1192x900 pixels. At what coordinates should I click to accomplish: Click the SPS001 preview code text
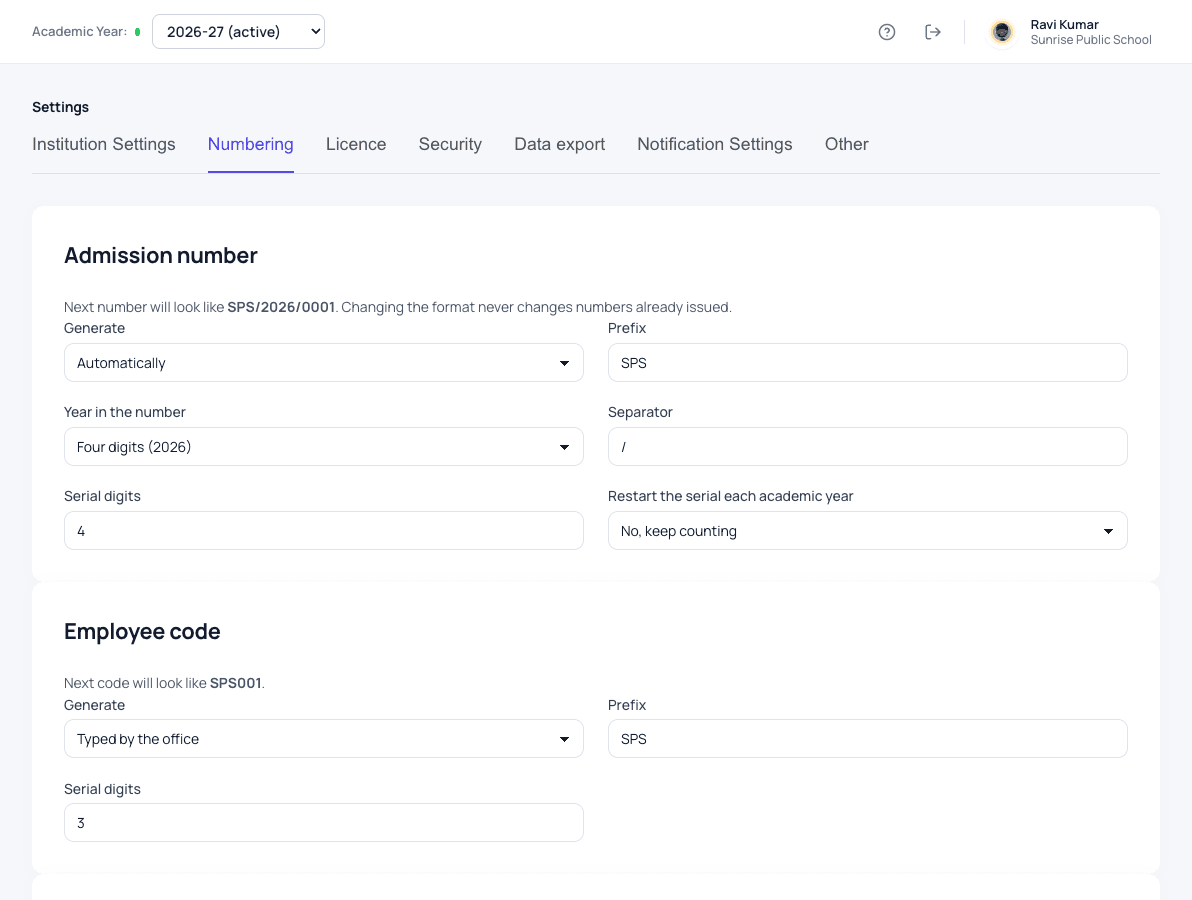[x=236, y=683]
